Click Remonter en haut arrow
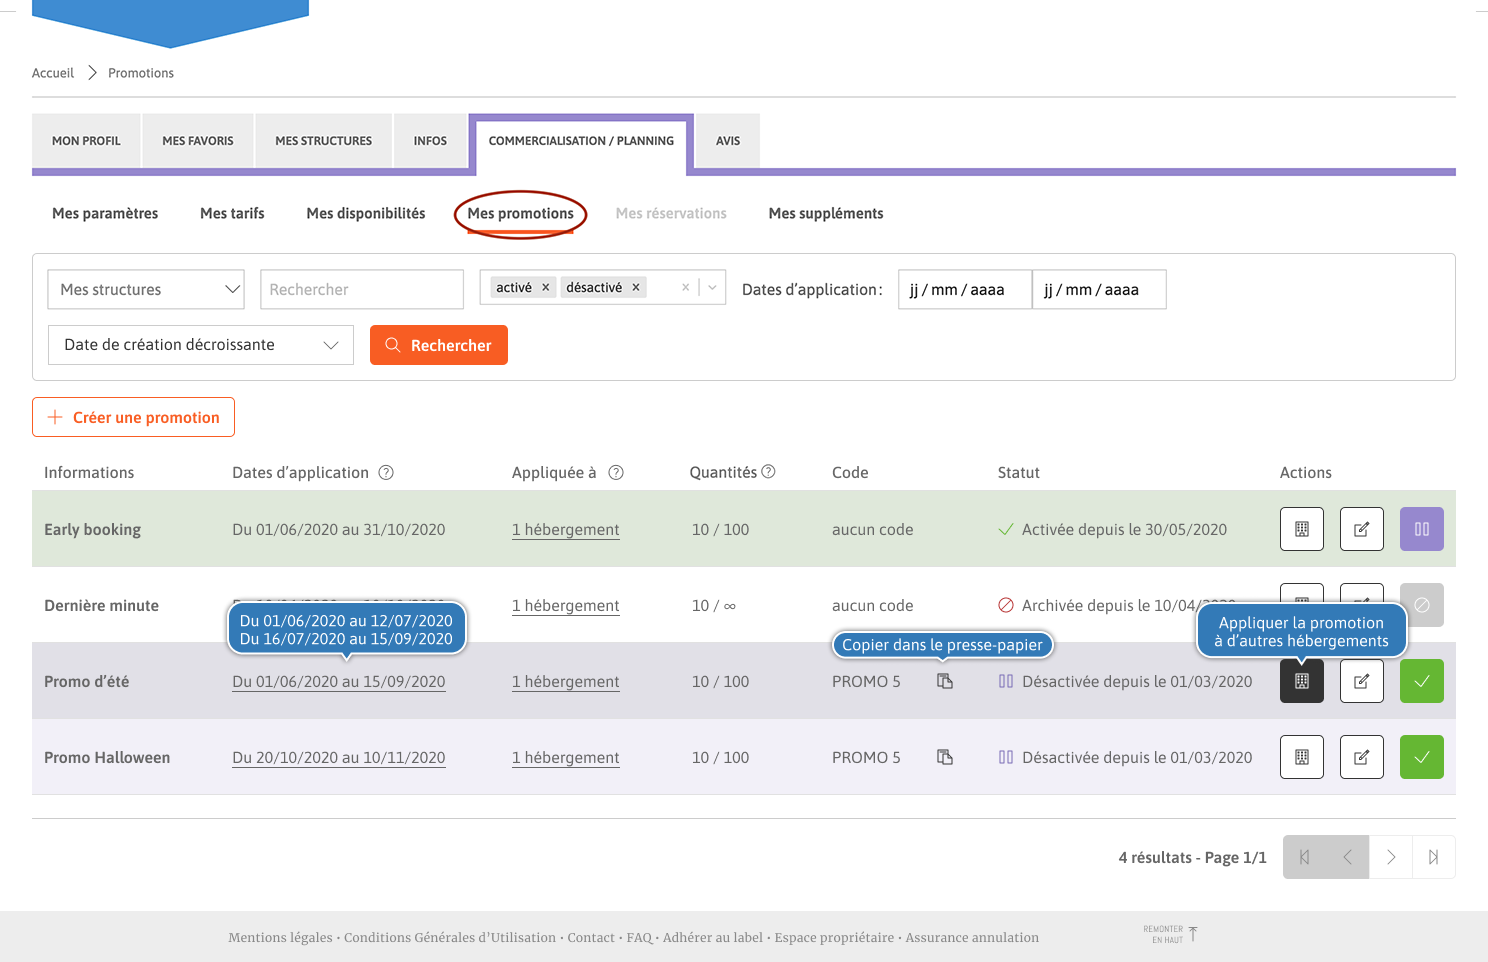The image size is (1488, 962). 1193,934
